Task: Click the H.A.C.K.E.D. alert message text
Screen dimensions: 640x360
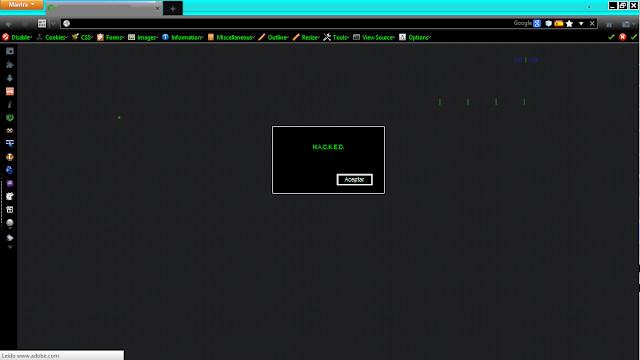Action: 328,147
